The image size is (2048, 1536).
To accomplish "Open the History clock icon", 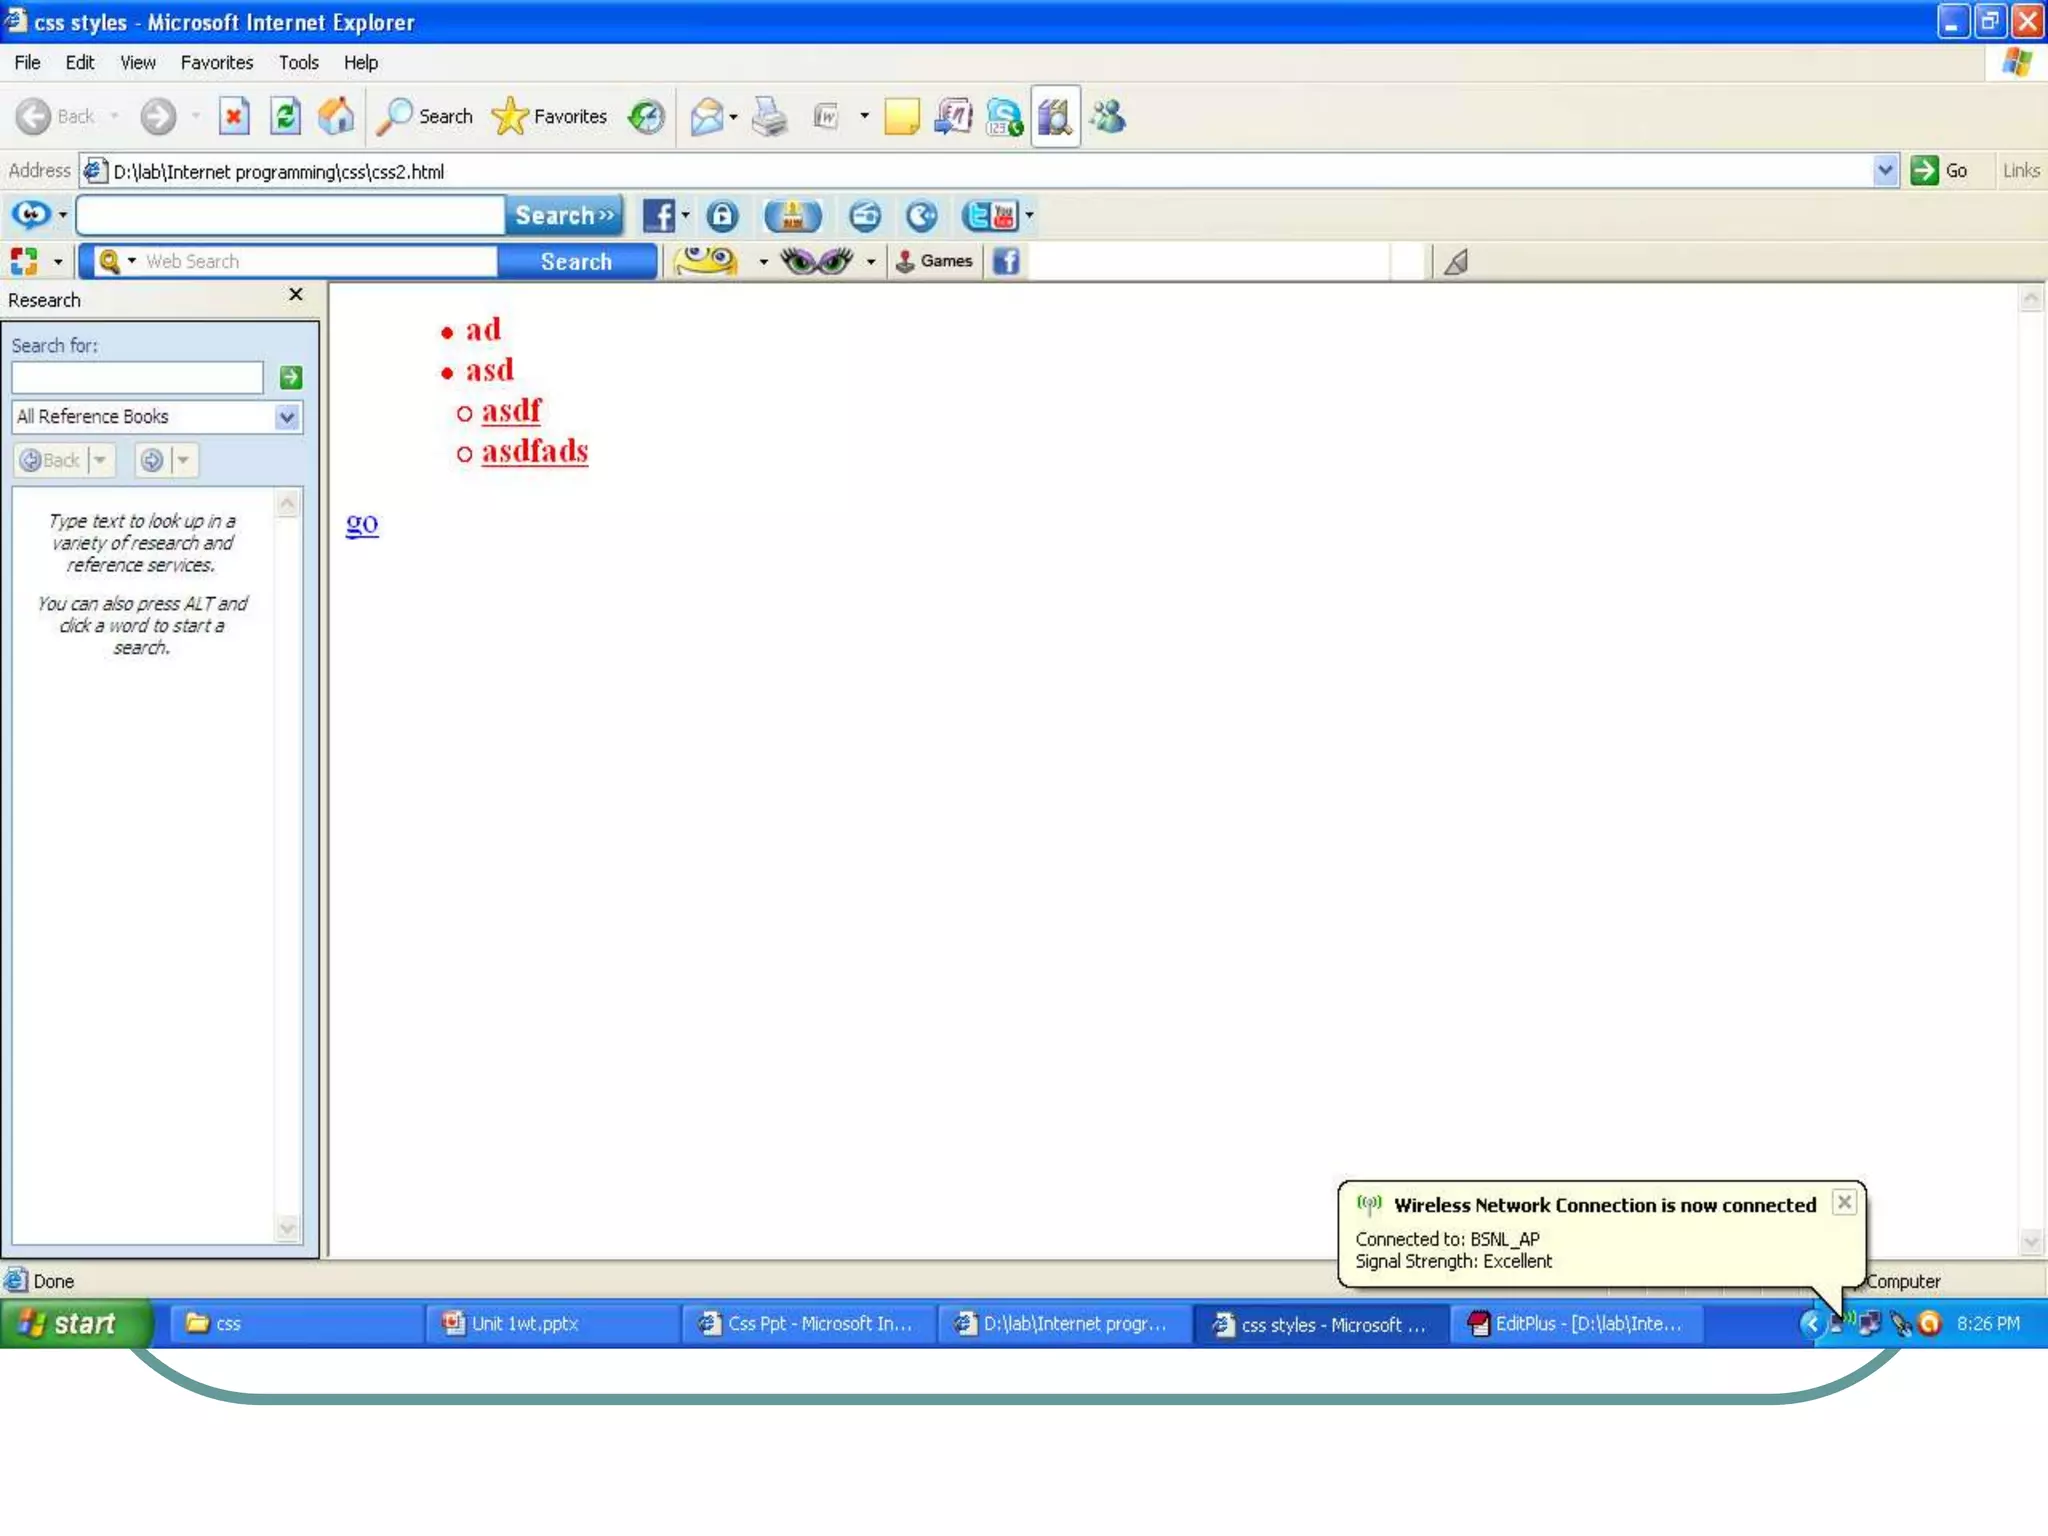I will (646, 117).
